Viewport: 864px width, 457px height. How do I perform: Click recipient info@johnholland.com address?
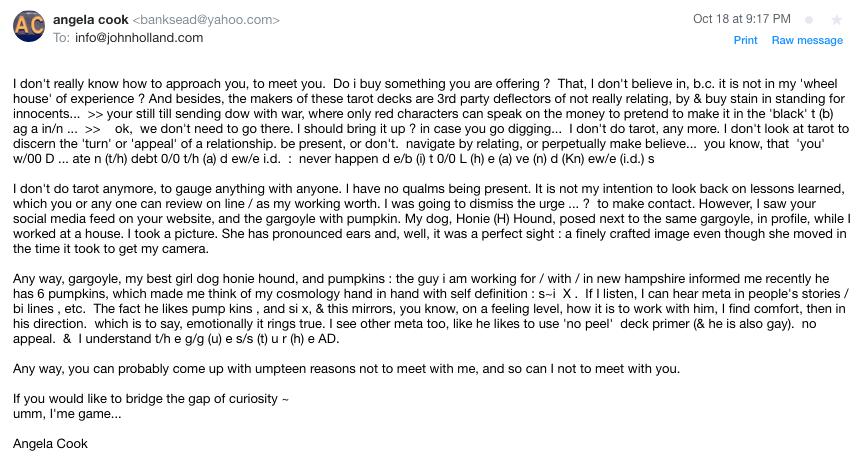click(139, 38)
